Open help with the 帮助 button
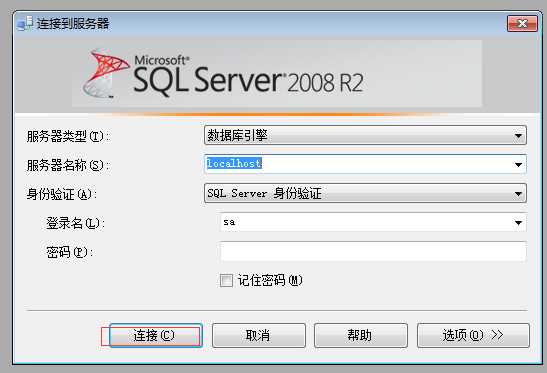 click(x=361, y=335)
